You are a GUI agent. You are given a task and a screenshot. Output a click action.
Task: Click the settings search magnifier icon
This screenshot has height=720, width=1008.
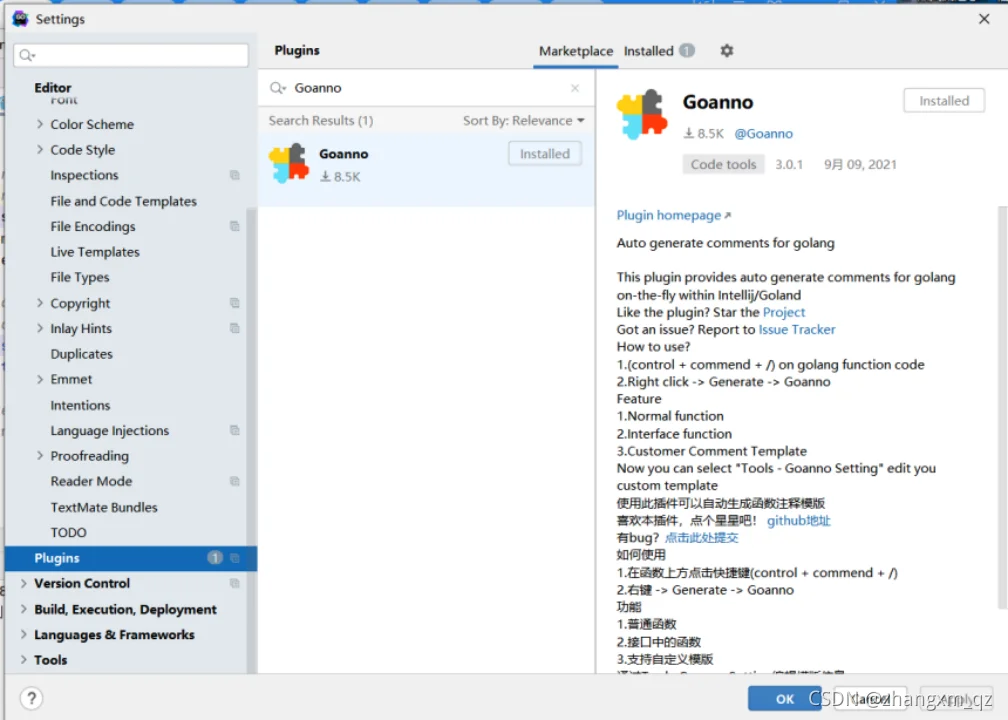point(26,55)
